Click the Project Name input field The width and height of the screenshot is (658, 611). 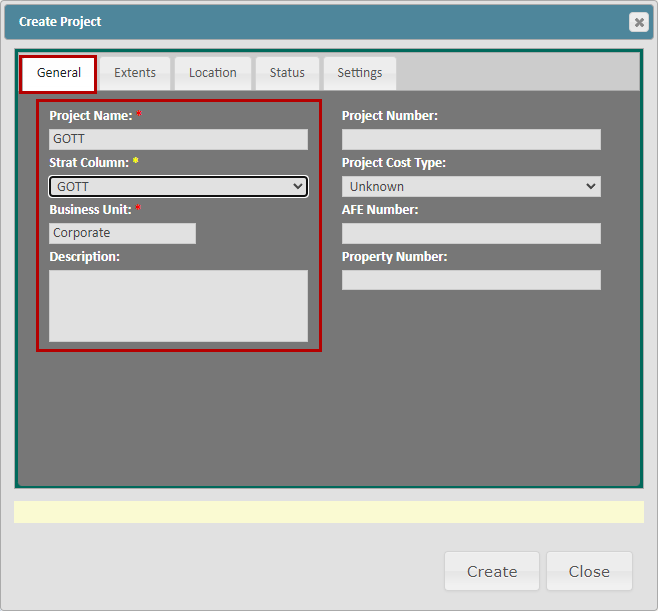pos(178,139)
